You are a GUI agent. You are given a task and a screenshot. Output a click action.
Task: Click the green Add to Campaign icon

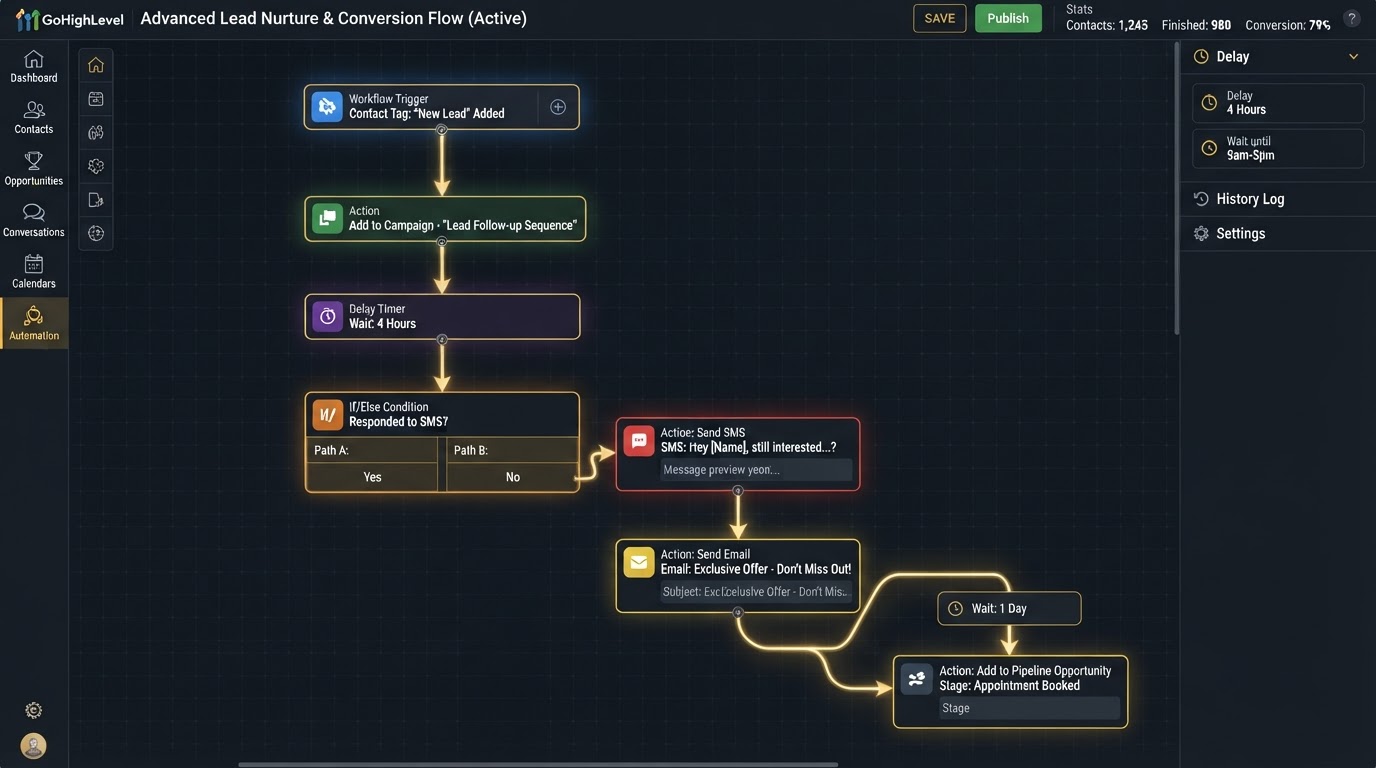[327, 218]
